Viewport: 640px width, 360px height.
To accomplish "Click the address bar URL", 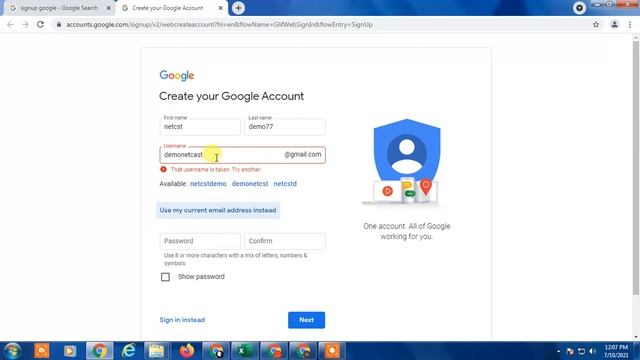I will click(220, 24).
